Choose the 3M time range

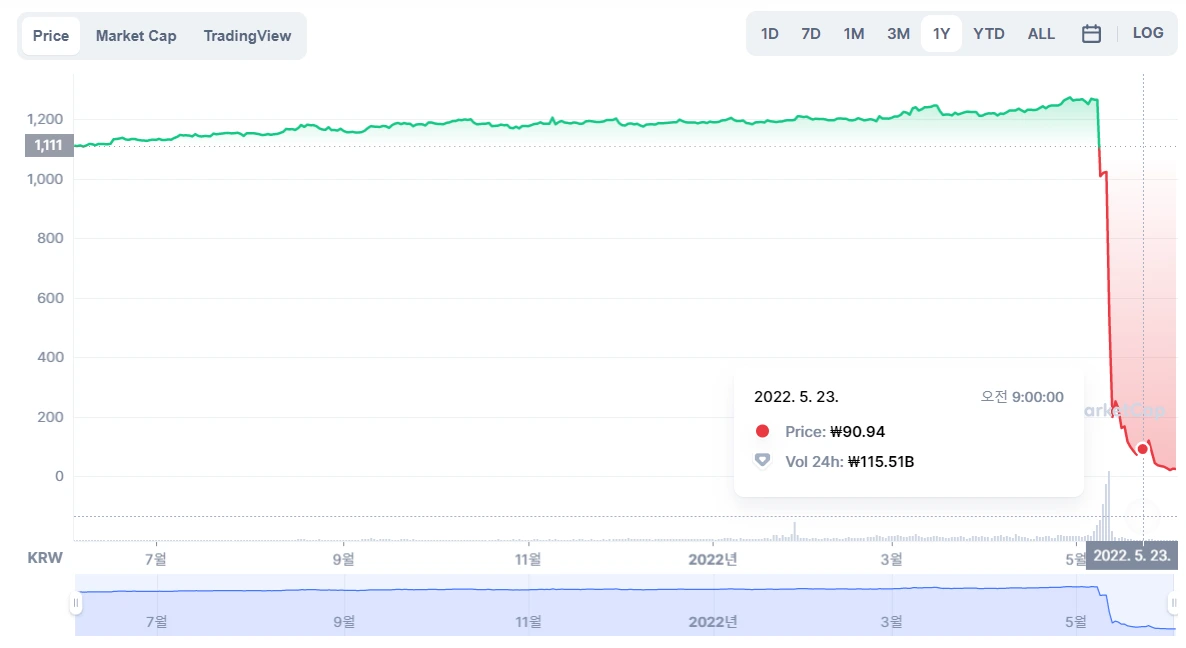(899, 34)
